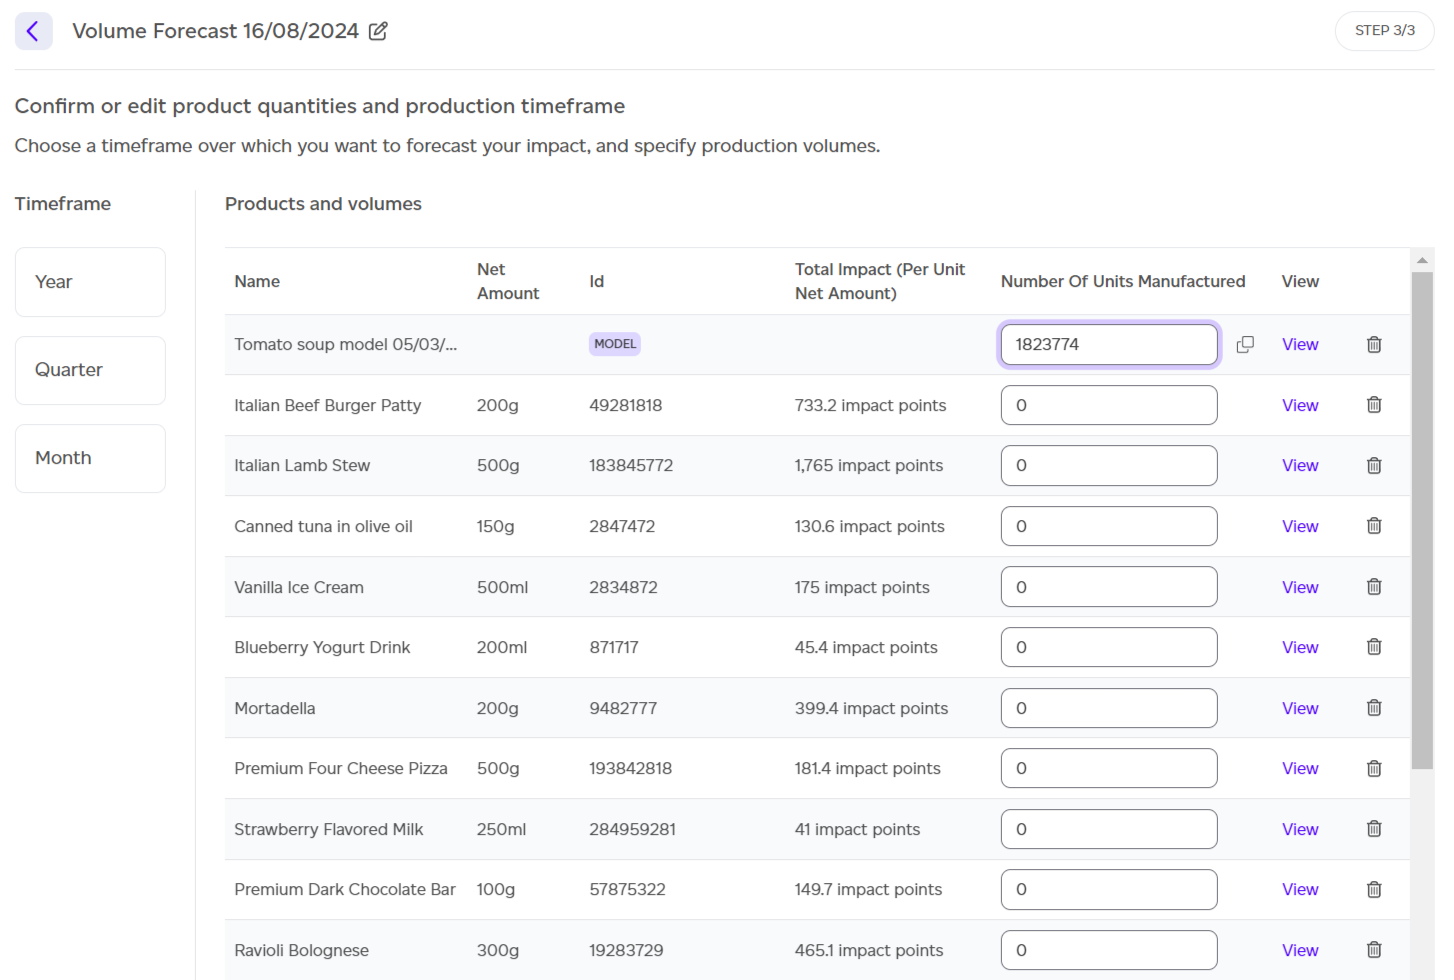Screen dimensions: 1454x980
Task: View the Vanilla Ice Cream product
Action: (x=1300, y=587)
